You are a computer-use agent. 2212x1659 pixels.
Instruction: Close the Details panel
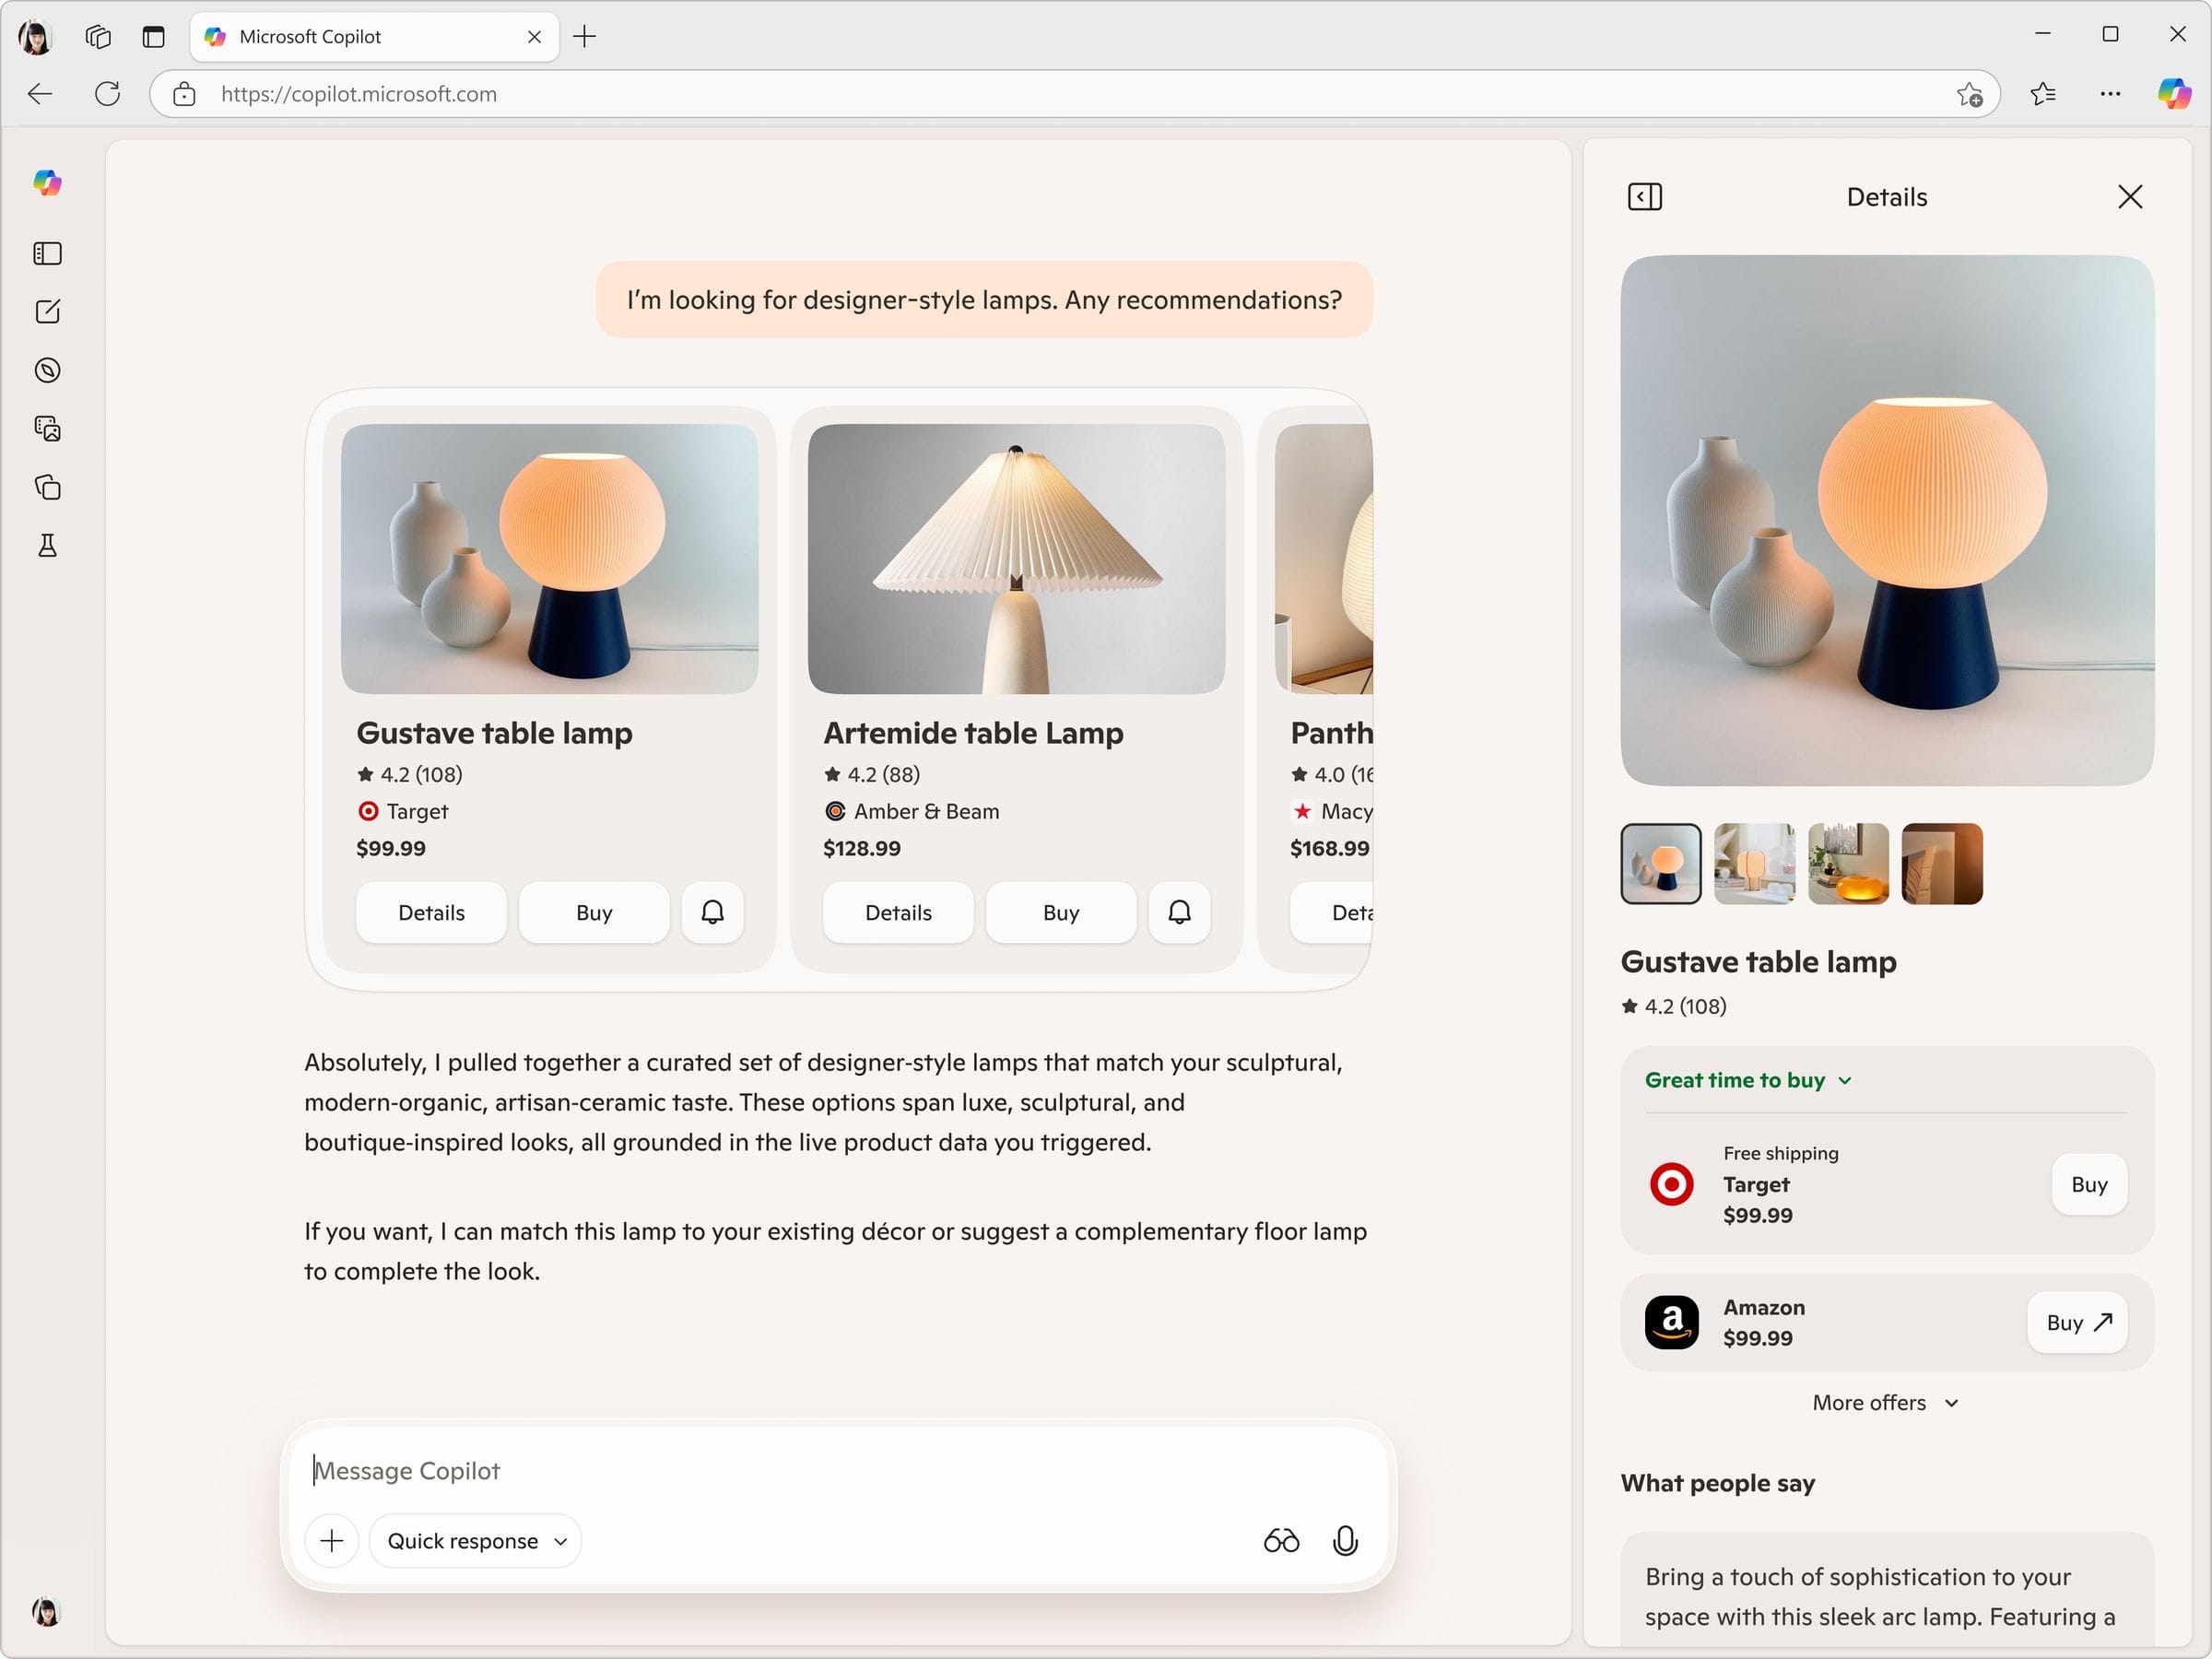(x=2129, y=197)
